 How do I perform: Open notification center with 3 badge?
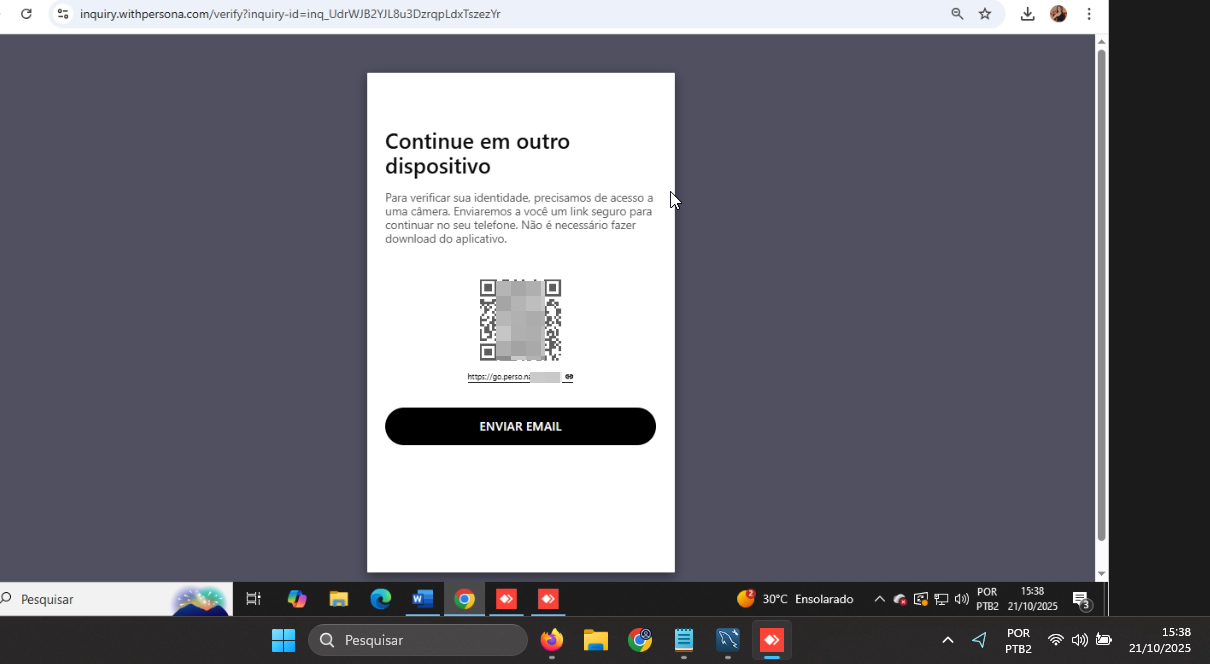pos(1082,600)
